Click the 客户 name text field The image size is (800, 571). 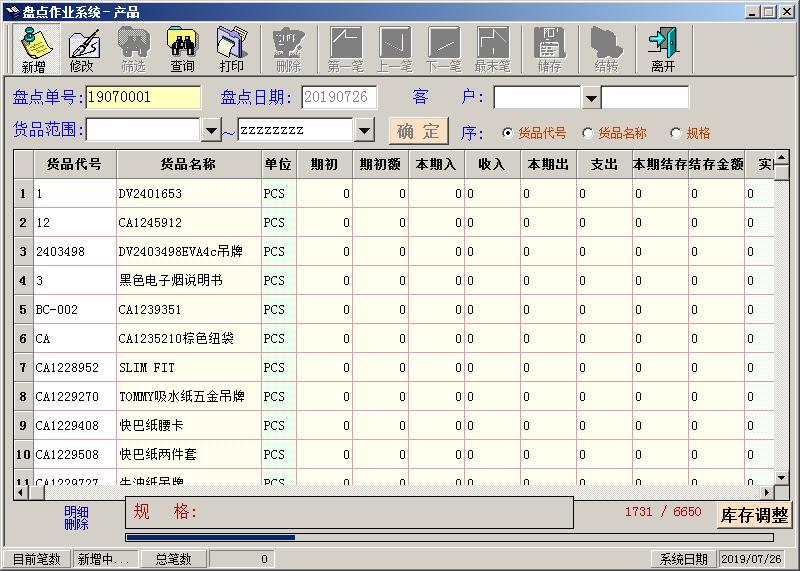[645, 97]
